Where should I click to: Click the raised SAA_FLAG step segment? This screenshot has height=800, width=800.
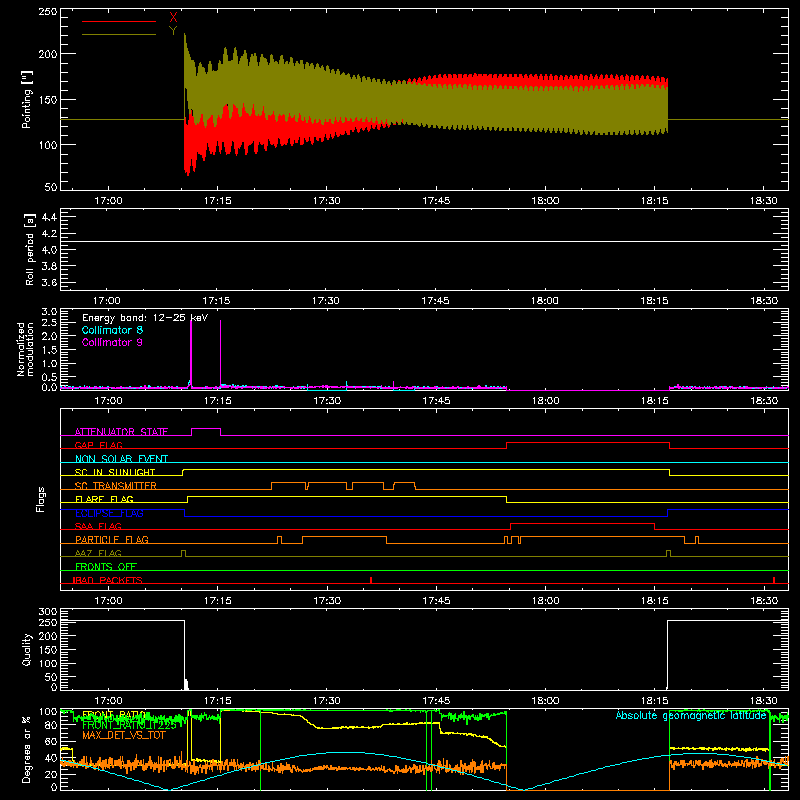pyautogui.click(x=582, y=523)
